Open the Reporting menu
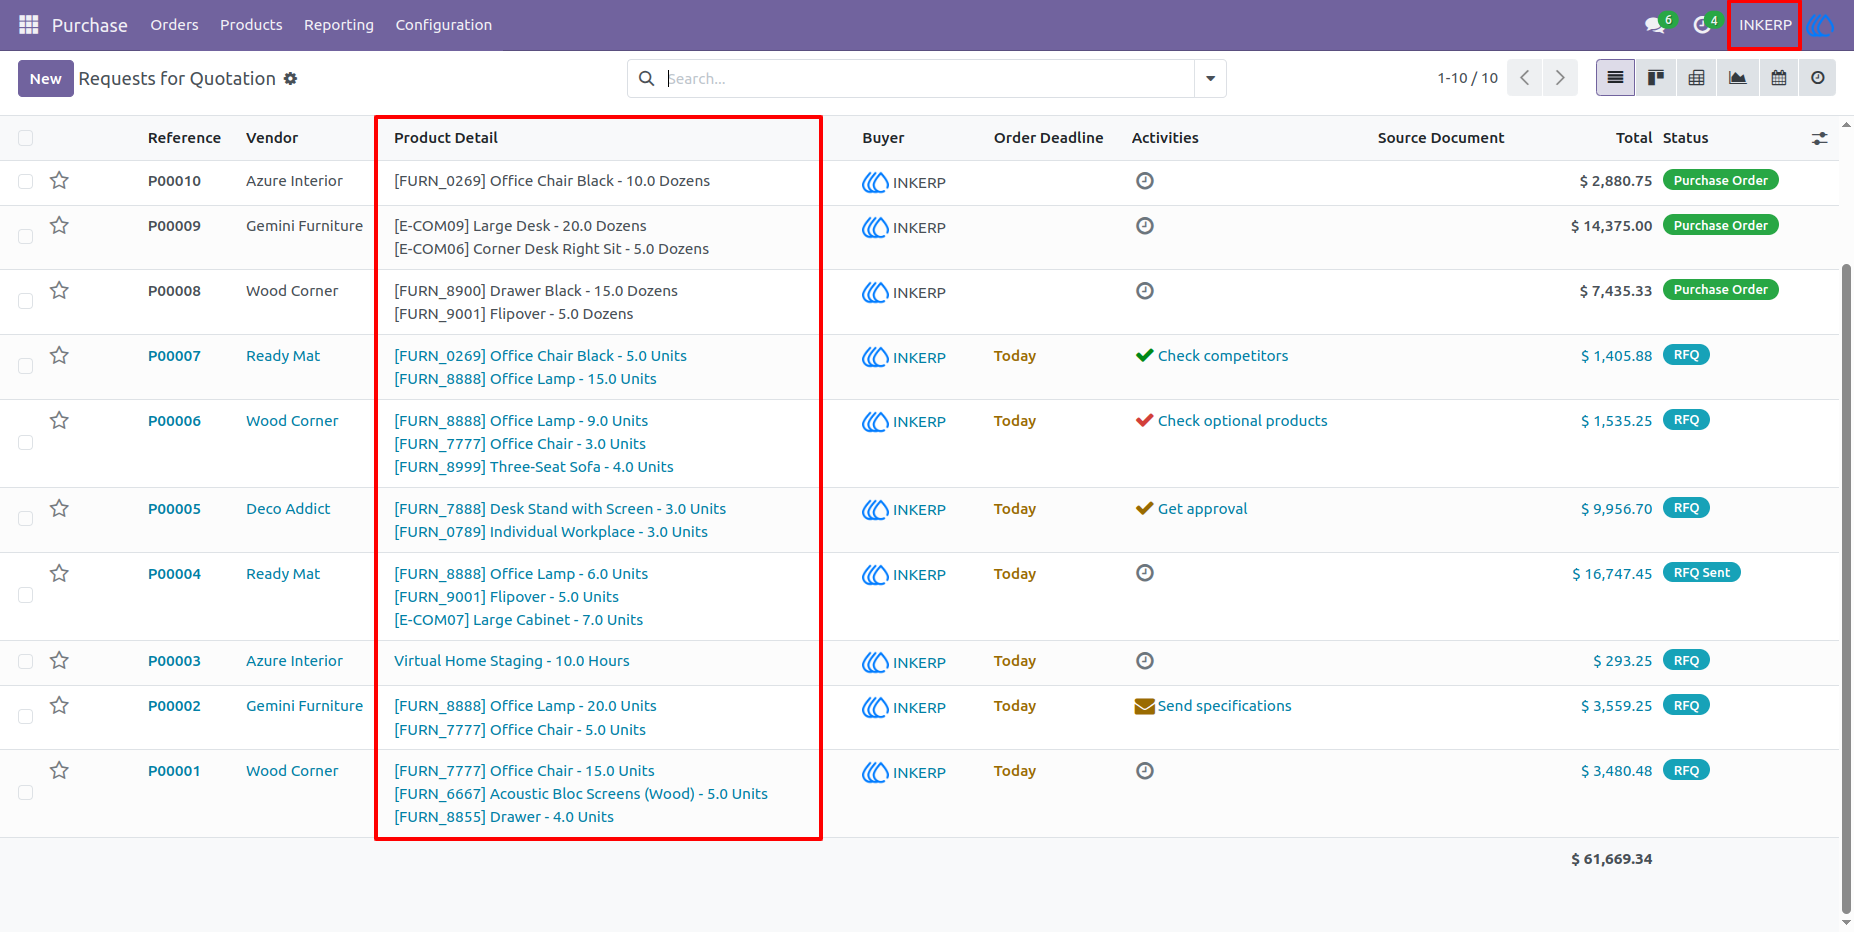The height and width of the screenshot is (932, 1854). [x=339, y=25]
